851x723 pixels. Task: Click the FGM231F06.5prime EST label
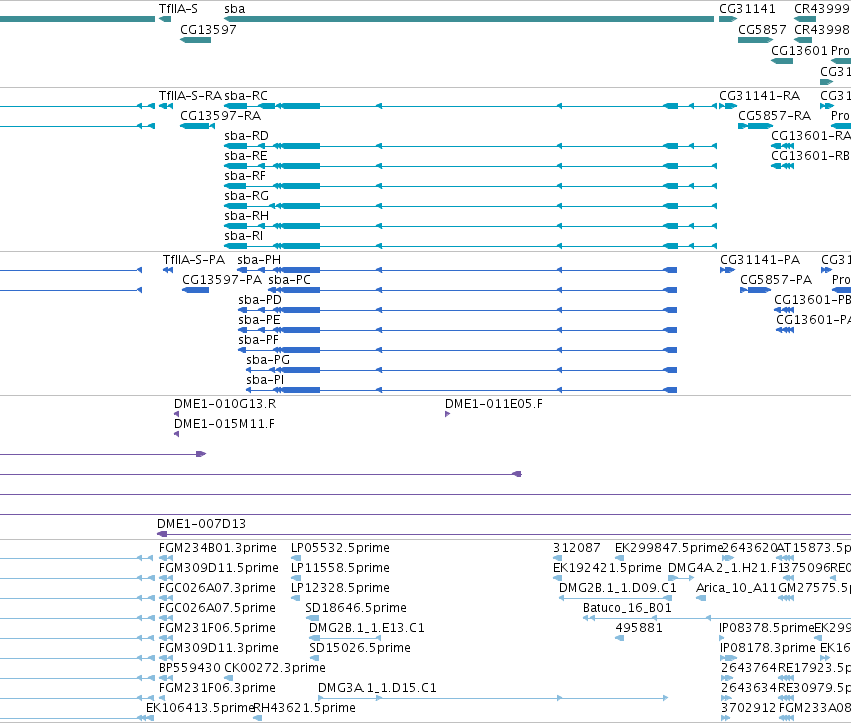[217, 627]
